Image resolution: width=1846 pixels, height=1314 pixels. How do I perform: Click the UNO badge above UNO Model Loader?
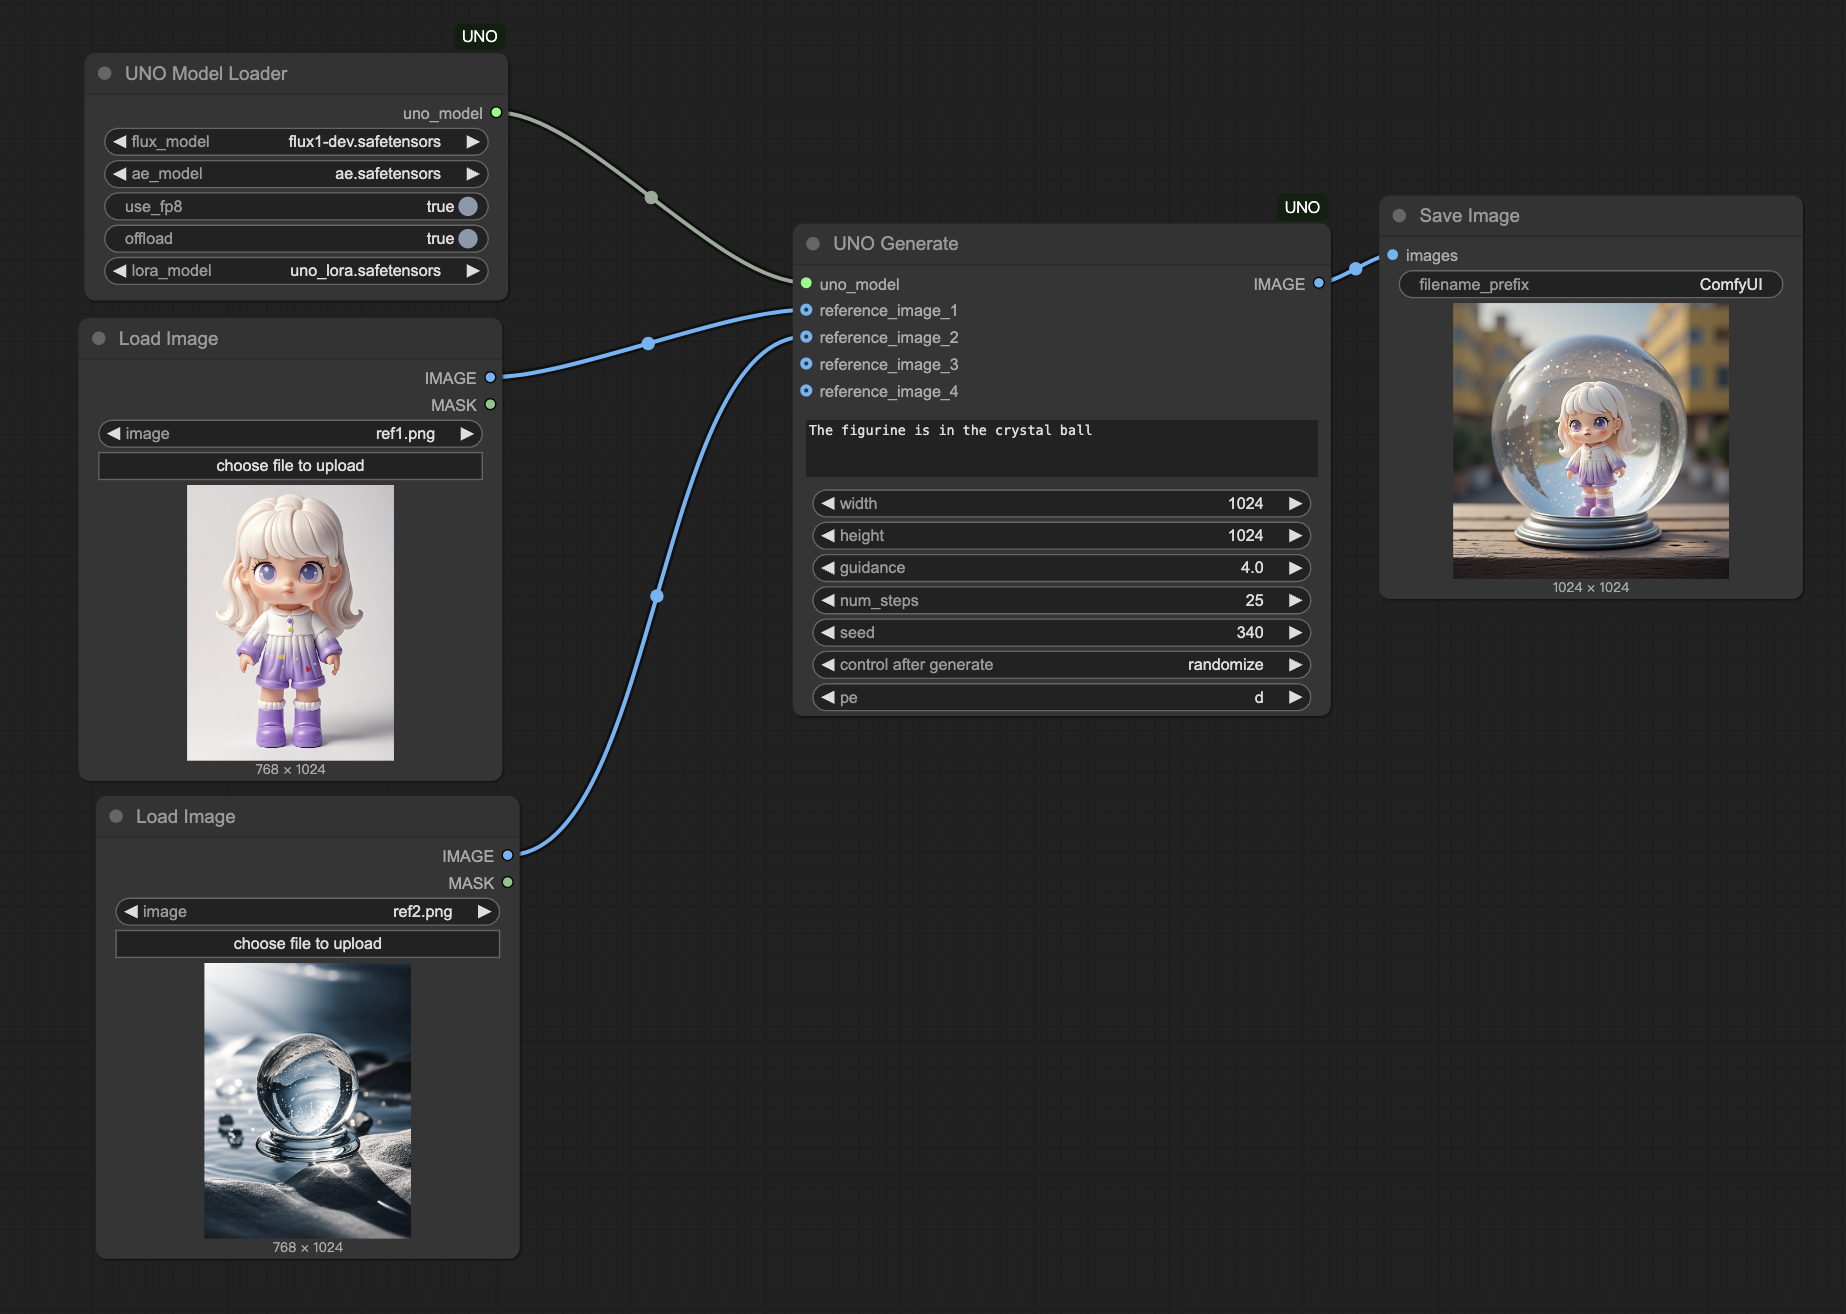point(479,36)
